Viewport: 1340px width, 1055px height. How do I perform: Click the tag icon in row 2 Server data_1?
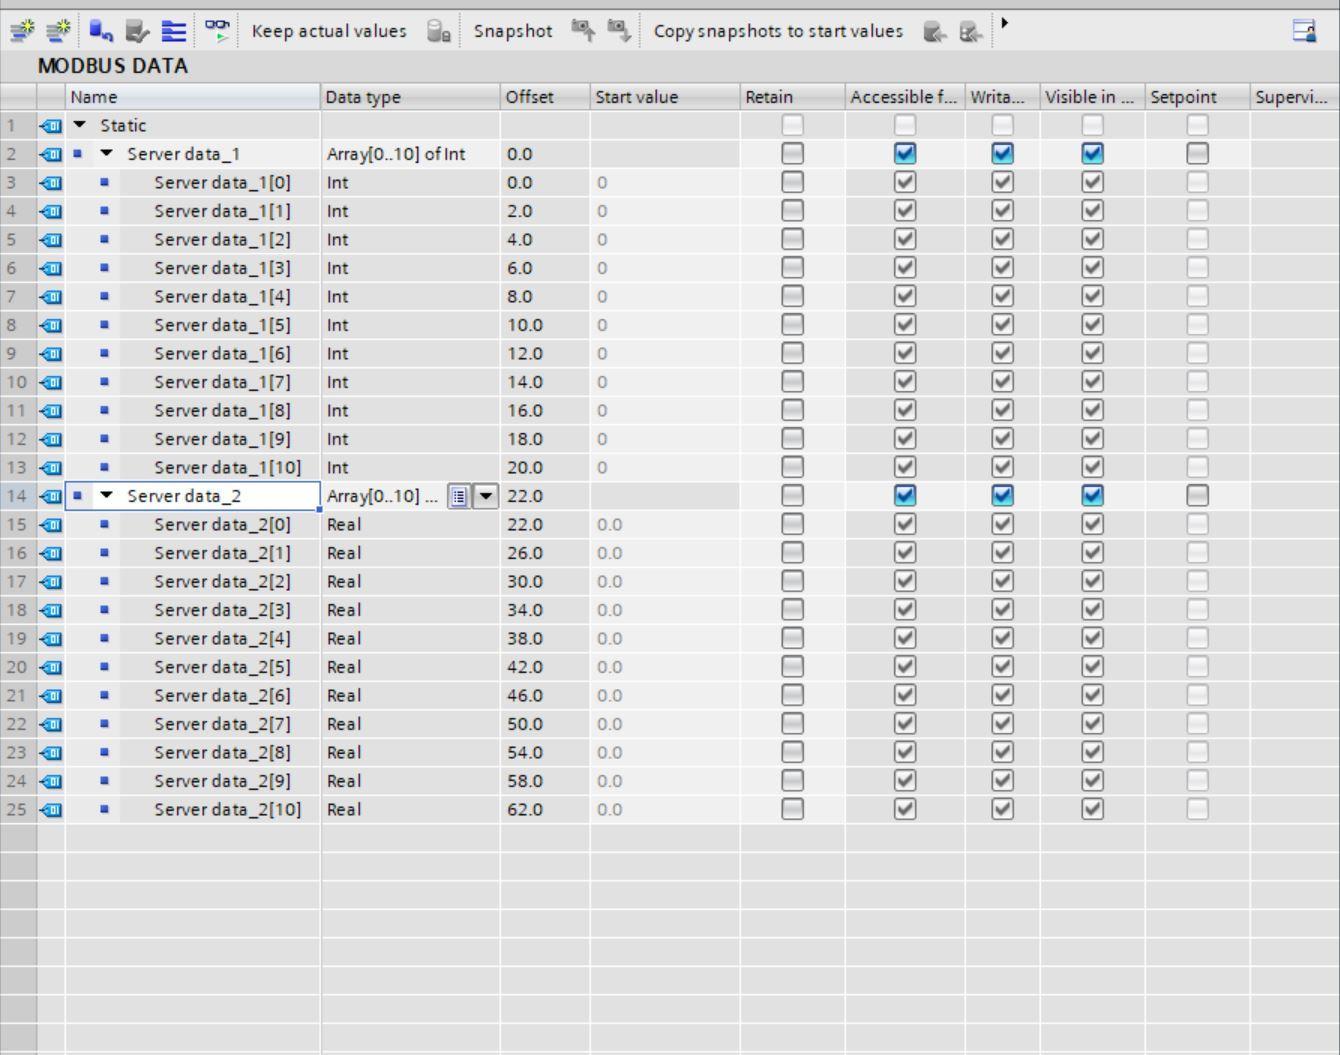click(50, 154)
